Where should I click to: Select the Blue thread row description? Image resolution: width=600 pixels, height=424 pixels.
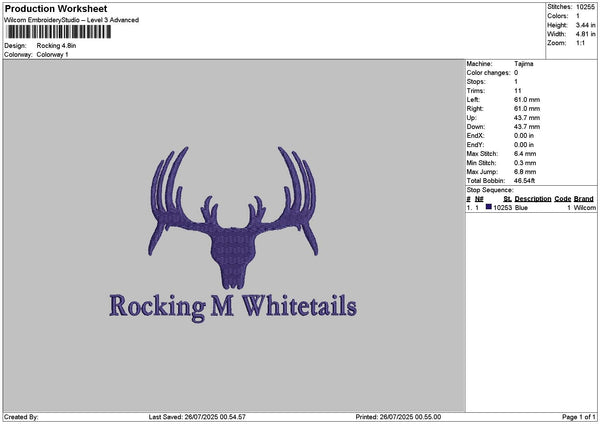(x=521, y=207)
